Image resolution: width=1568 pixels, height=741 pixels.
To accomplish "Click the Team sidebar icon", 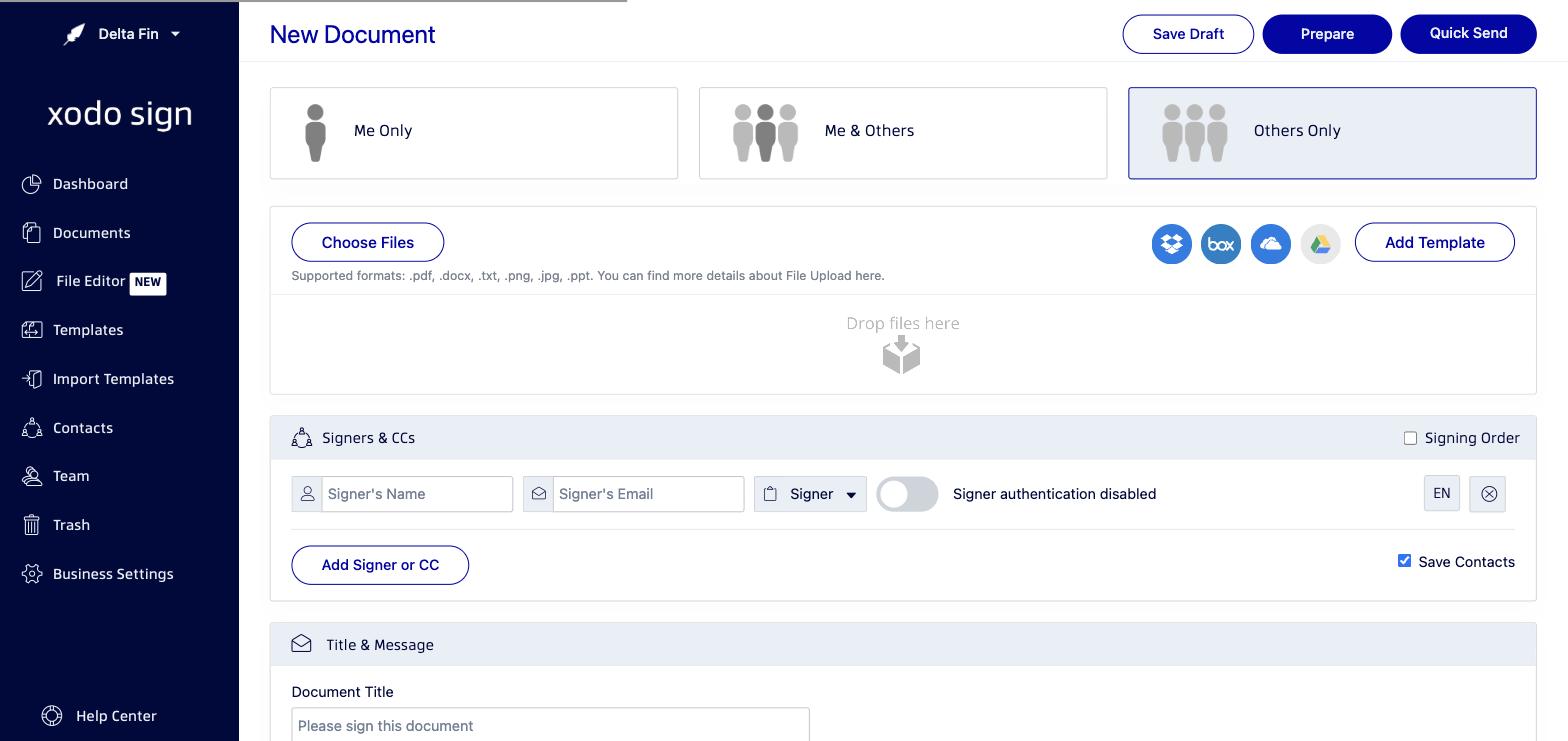I will [32, 476].
